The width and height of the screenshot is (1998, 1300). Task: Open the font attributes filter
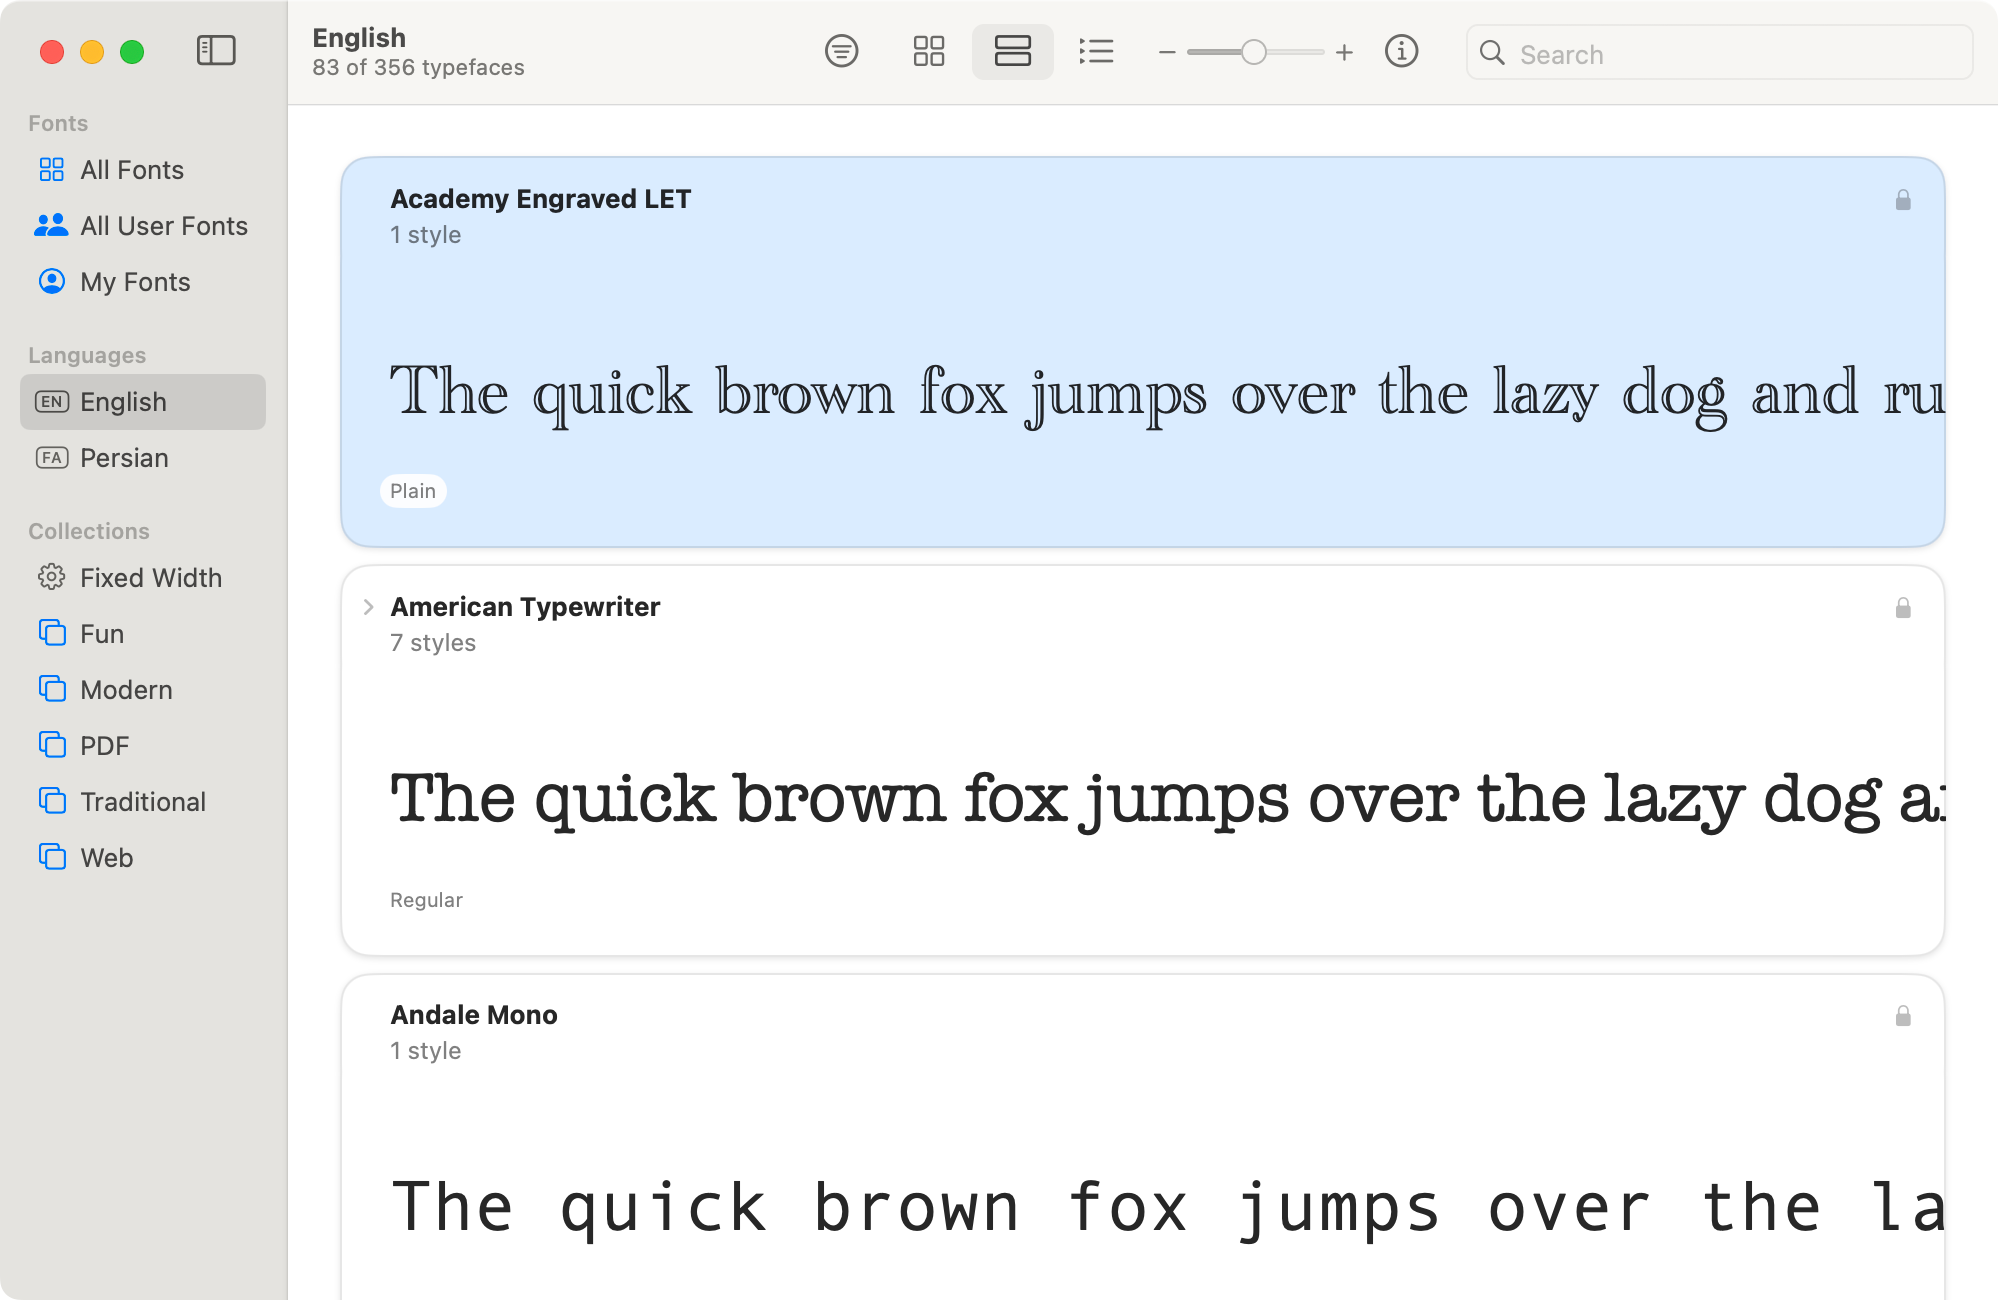(x=842, y=51)
